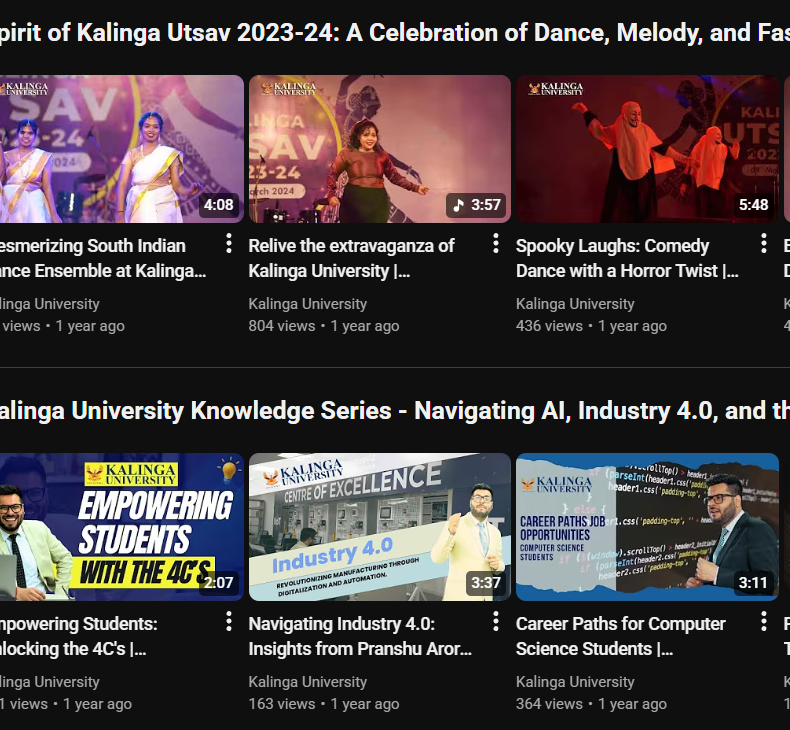
Task: Open more options for Mesmerizing South Indian video
Action: (228, 244)
